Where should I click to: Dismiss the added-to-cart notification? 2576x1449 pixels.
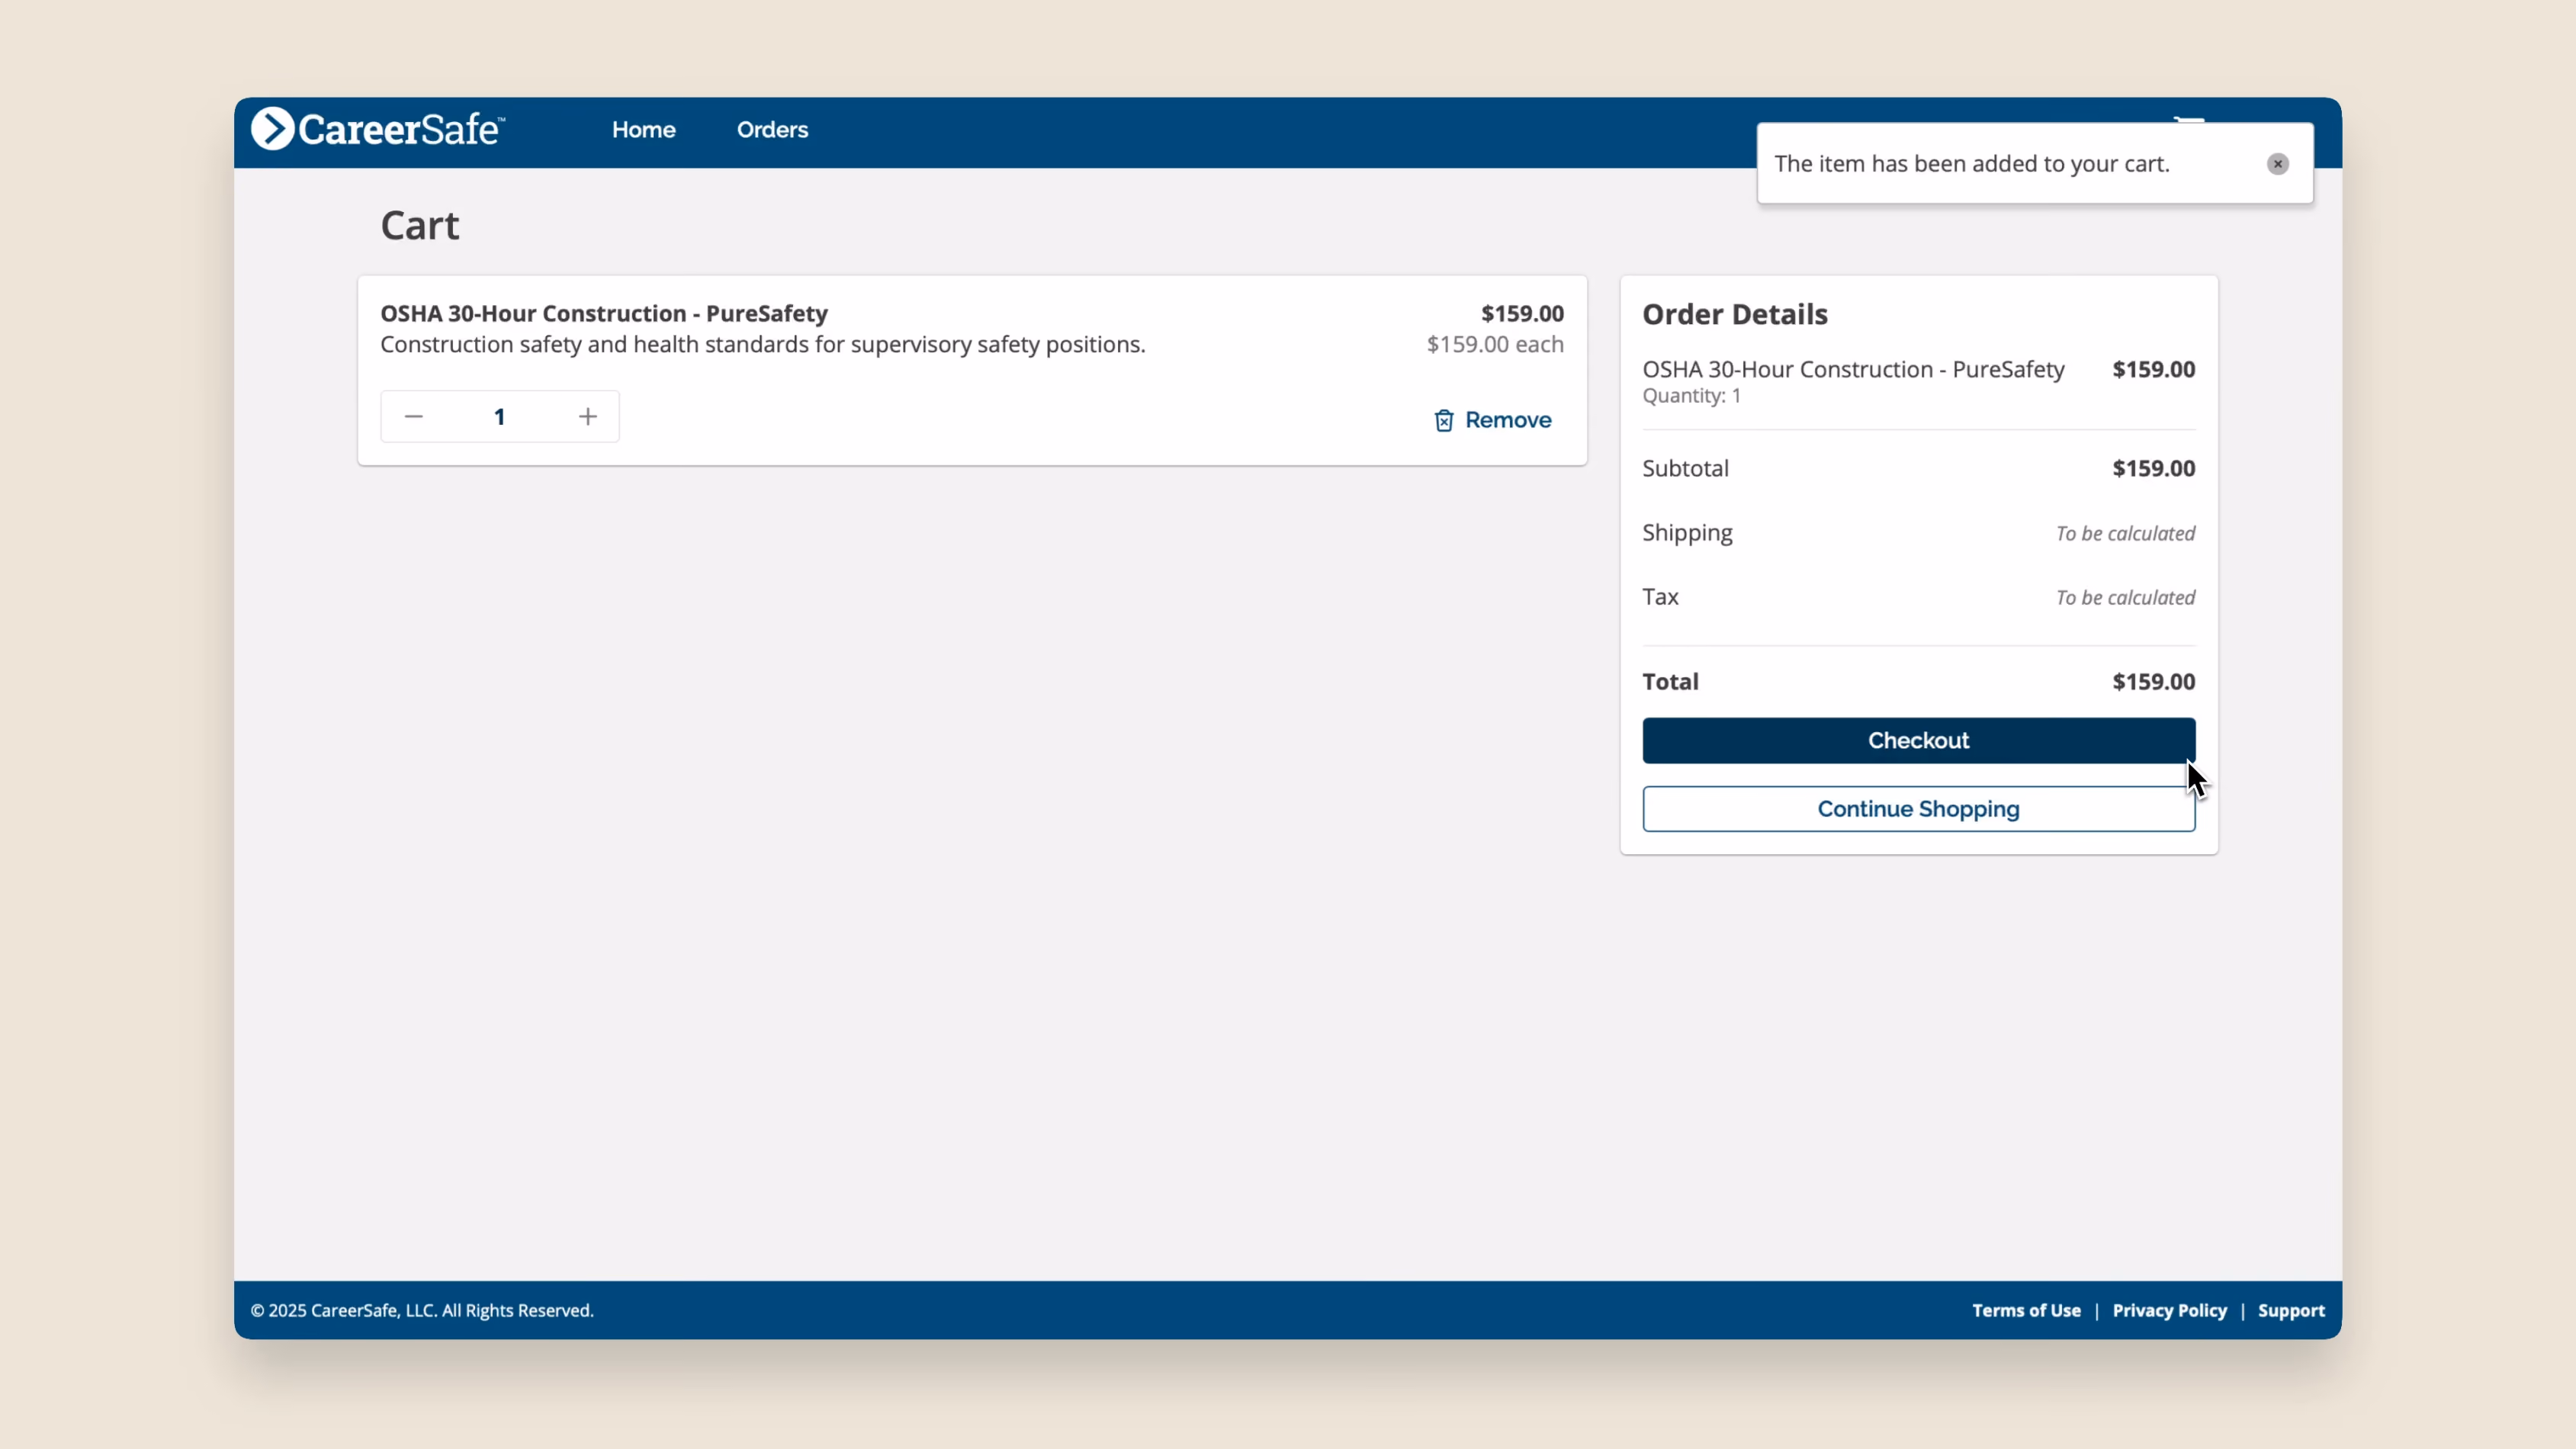[x=2278, y=164]
